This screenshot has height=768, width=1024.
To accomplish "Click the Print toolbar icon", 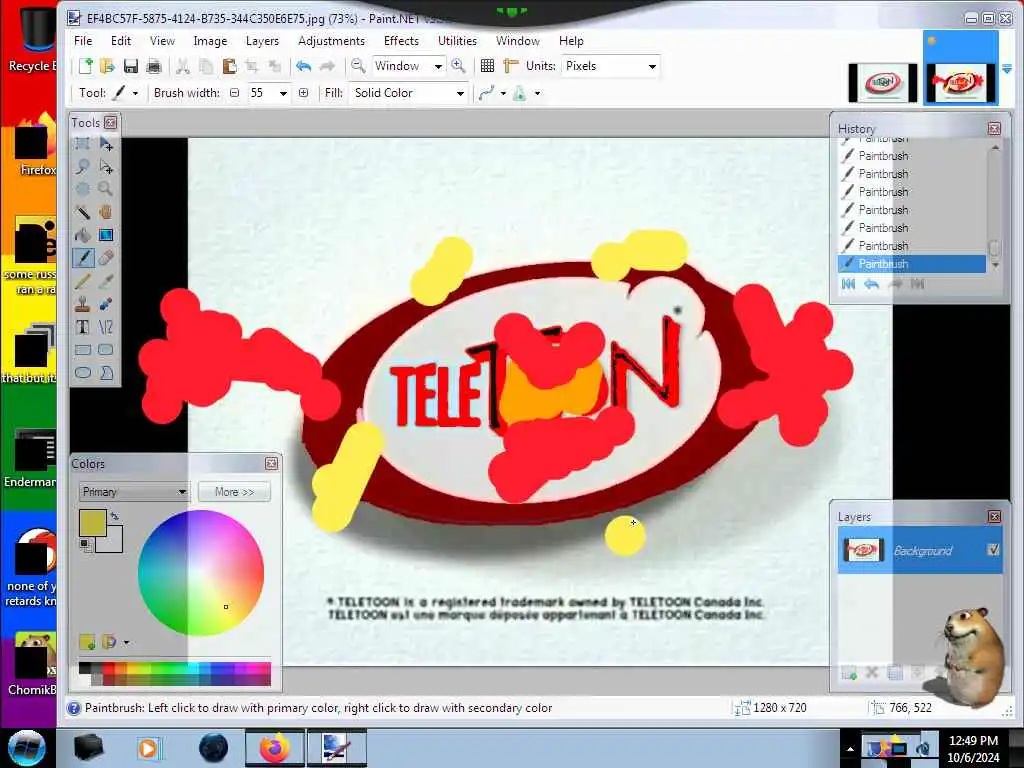I will [x=153, y=66].
